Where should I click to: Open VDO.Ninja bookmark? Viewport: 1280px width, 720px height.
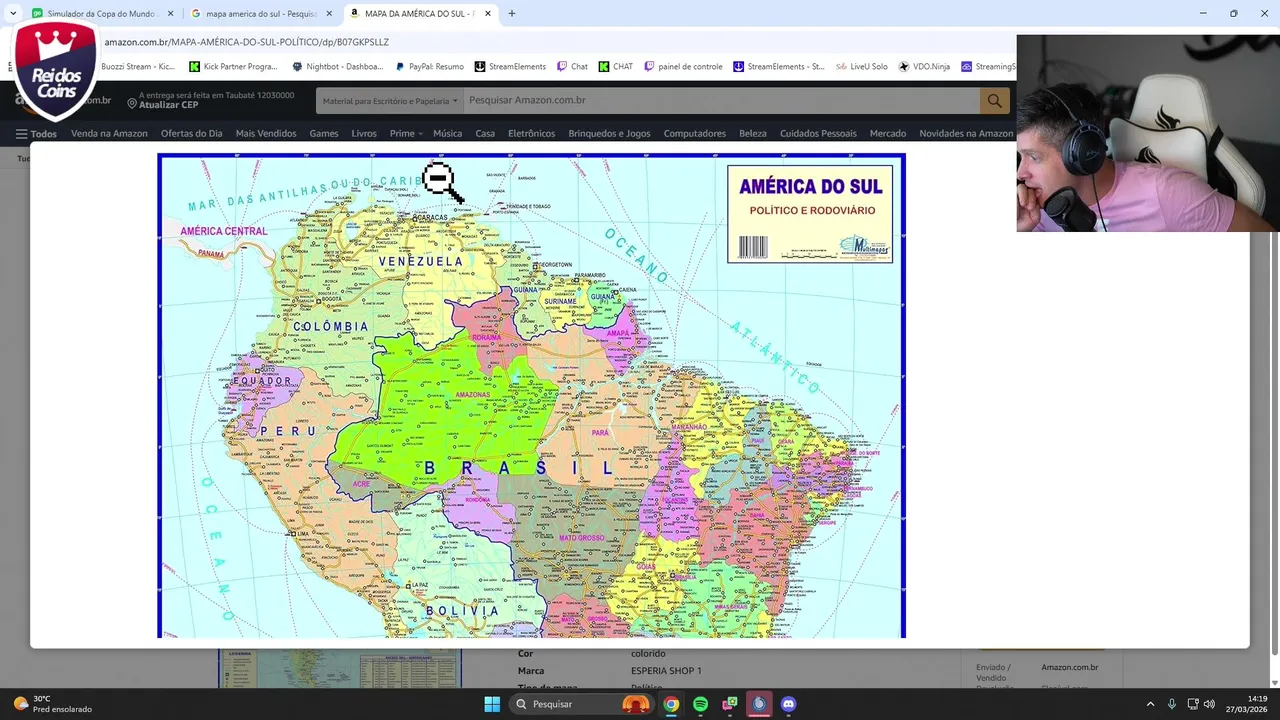tap(925, 67)
